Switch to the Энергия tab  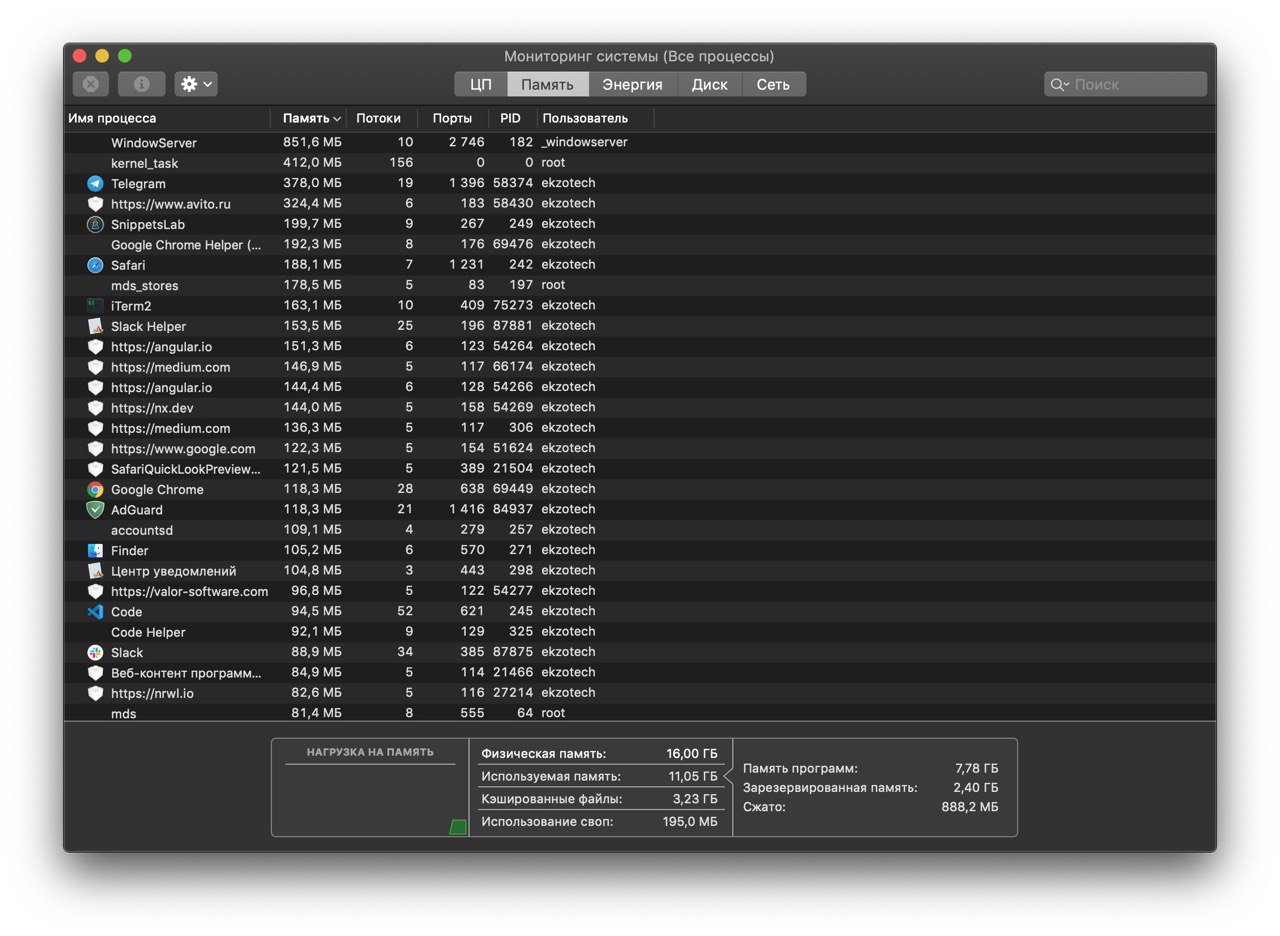pyautogui.click(x=632, y=84)
